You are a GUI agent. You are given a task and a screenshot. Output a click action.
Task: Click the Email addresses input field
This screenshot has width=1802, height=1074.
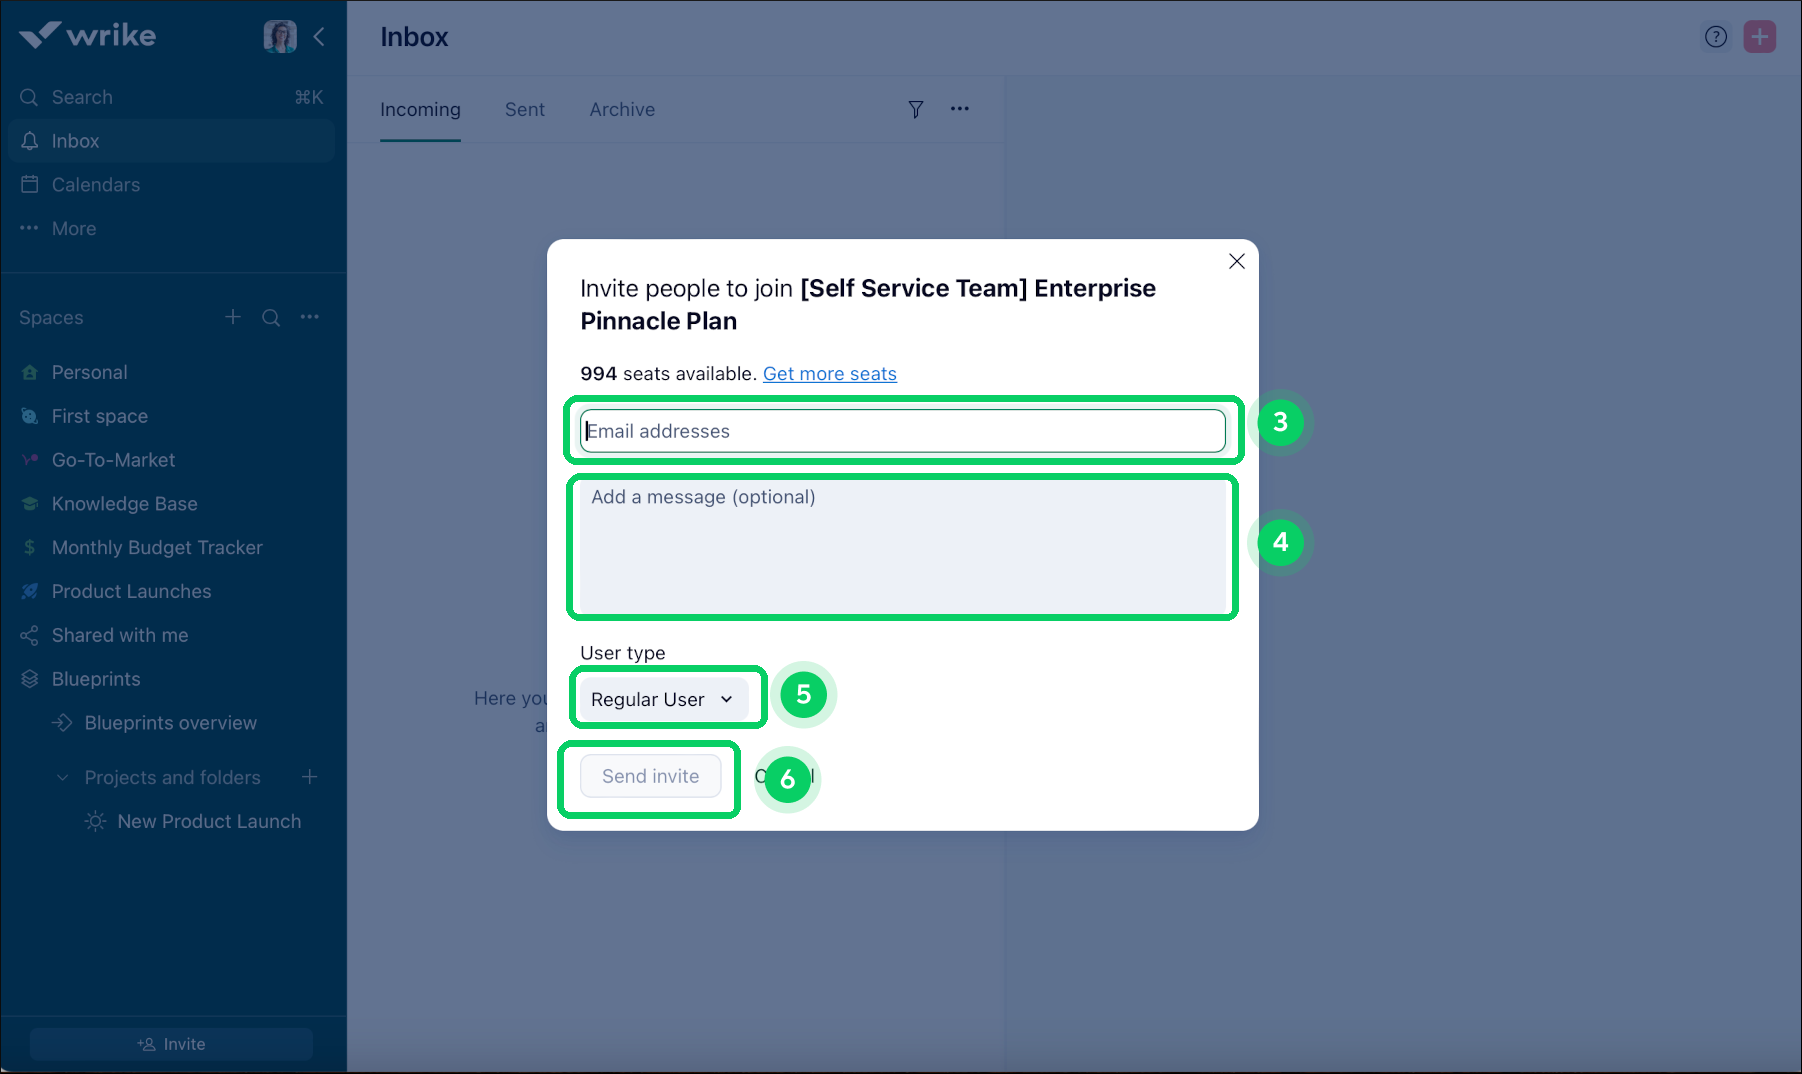(x=901, y=431)
